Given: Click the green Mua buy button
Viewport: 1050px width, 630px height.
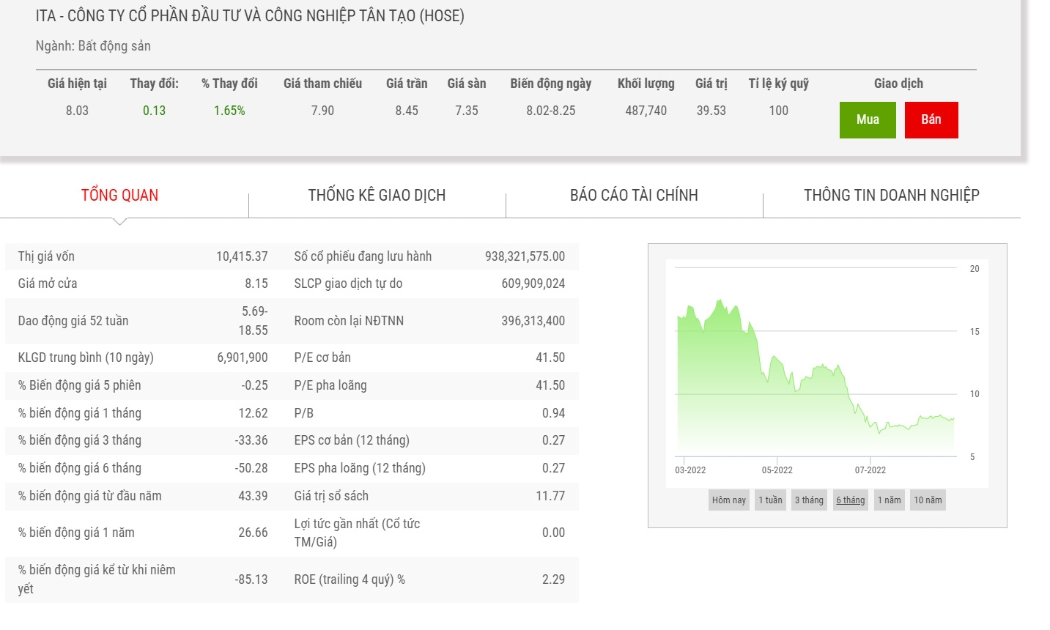Looking at the screenshot, I should pos(867,120).
